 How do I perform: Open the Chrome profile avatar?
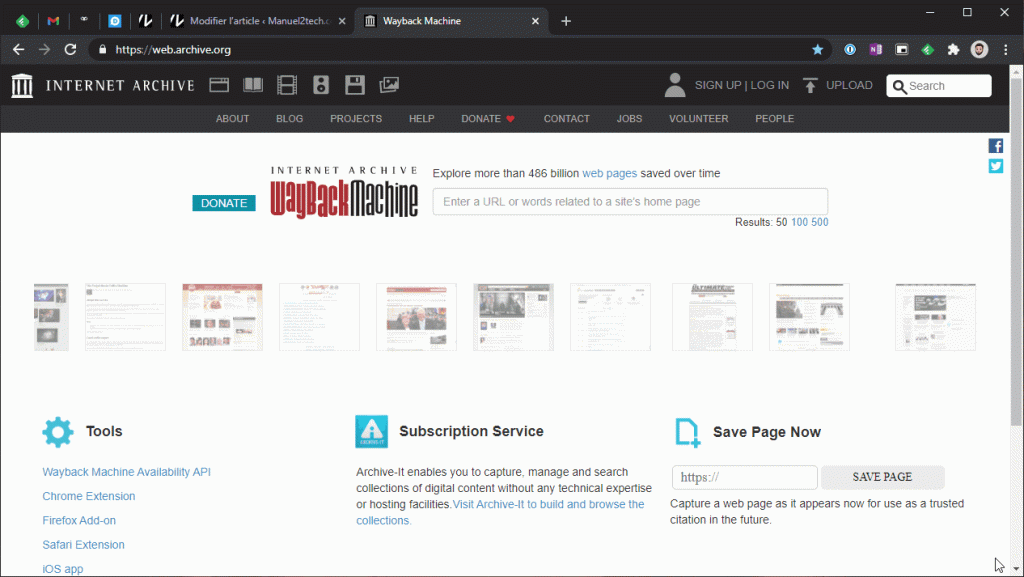click(x=979, y=50)
